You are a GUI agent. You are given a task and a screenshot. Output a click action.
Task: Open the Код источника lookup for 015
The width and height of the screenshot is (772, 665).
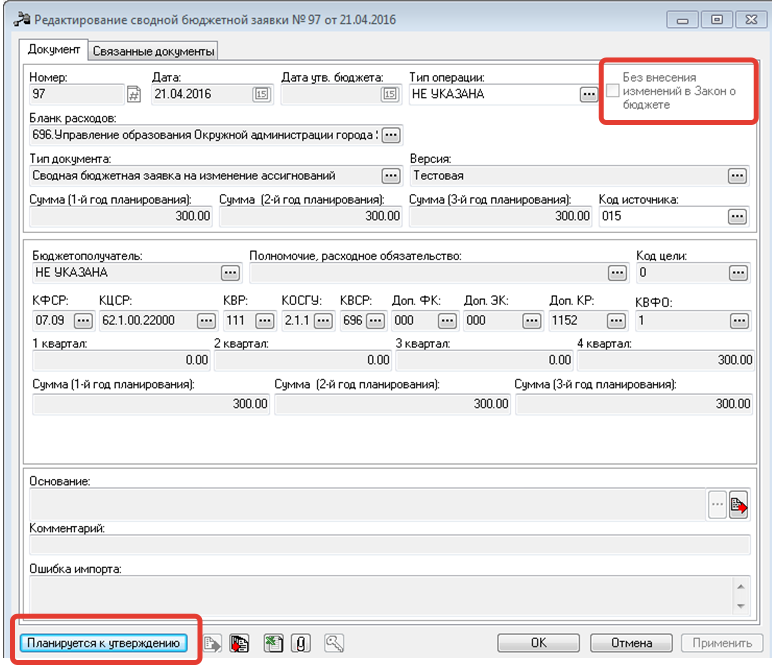[737, 216]
